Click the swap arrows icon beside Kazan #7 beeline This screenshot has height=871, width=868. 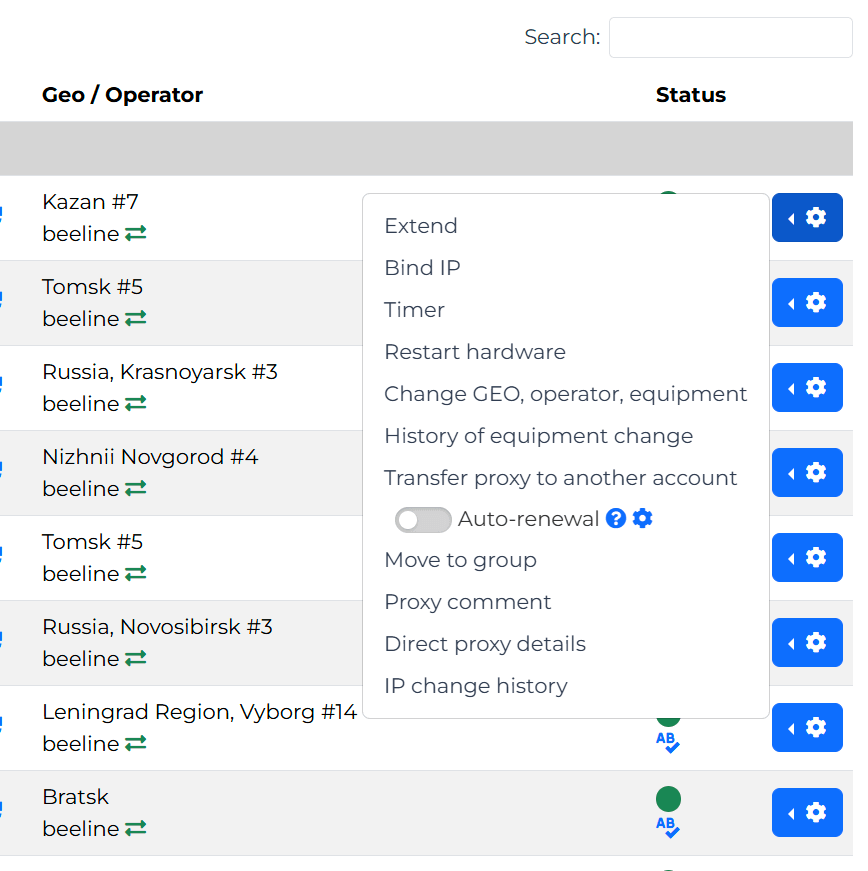[x=135, y=233]
